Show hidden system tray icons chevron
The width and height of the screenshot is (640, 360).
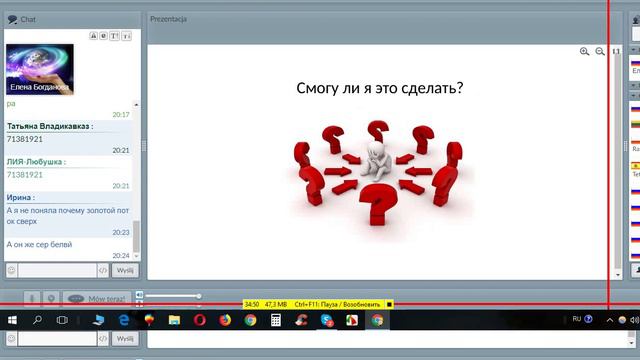(x=609, y=320)
